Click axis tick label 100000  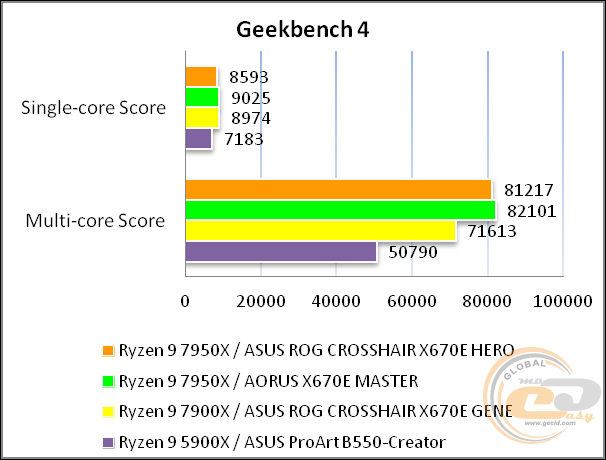pyautogui.click(x=563, y=301)
